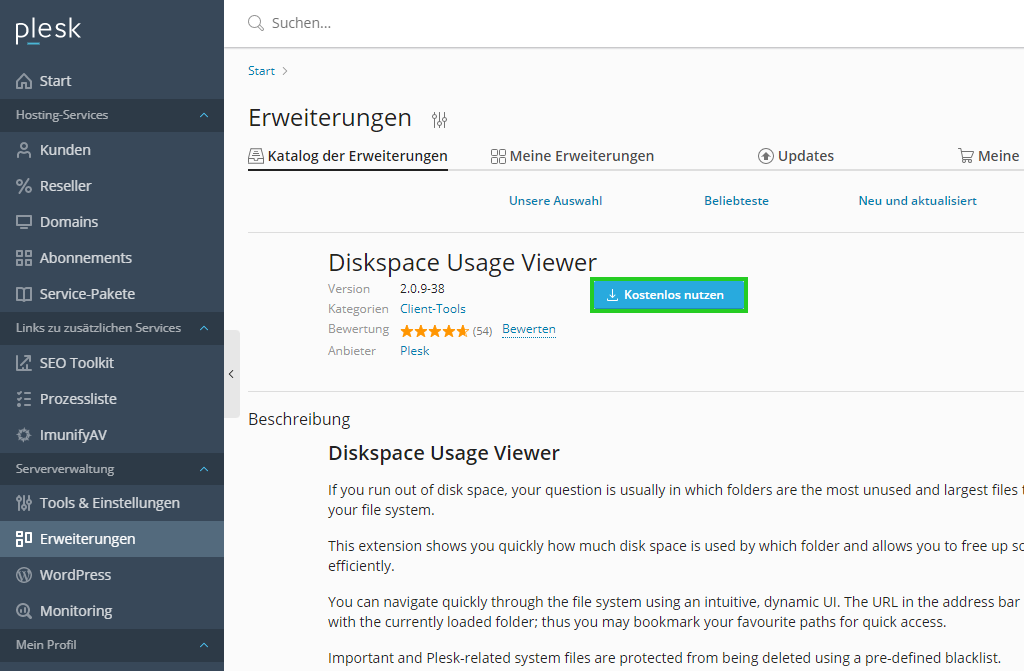Open Kunden in the sidebar

point(112,150)
